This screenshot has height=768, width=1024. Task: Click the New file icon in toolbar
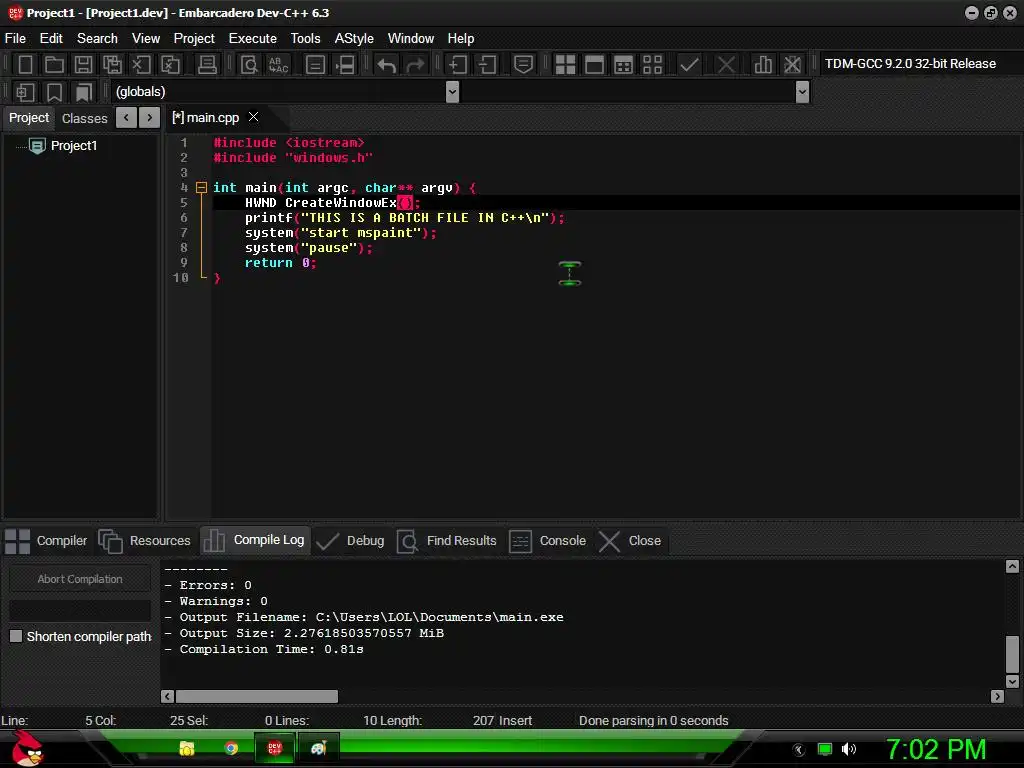[x=25, y=64]
